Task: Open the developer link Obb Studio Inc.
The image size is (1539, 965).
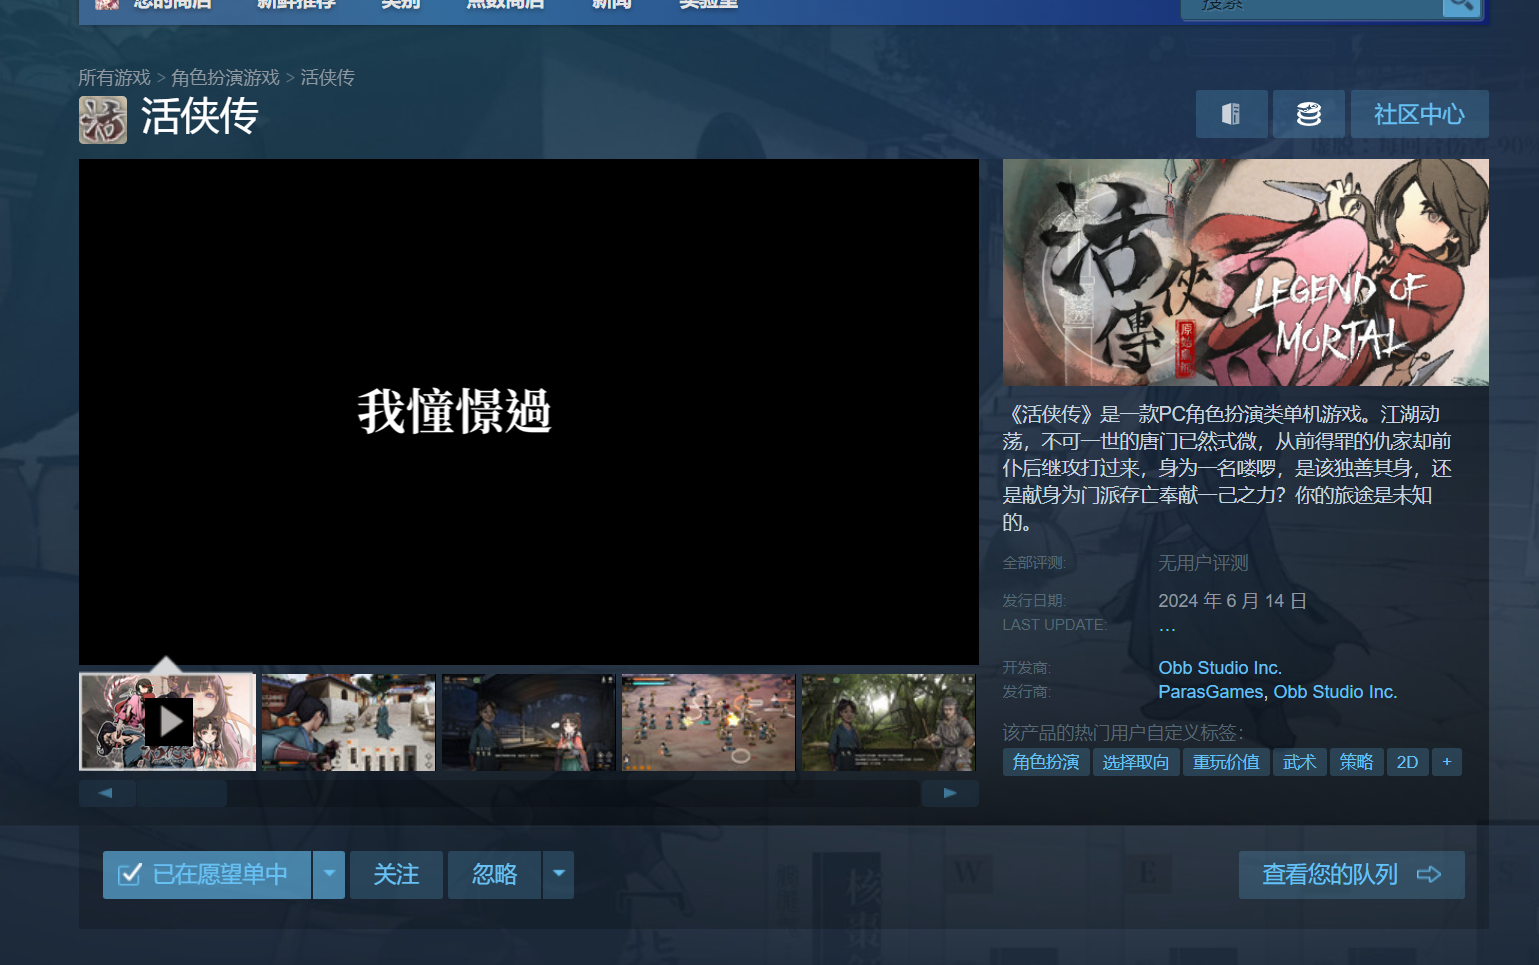Action: 1220,668
